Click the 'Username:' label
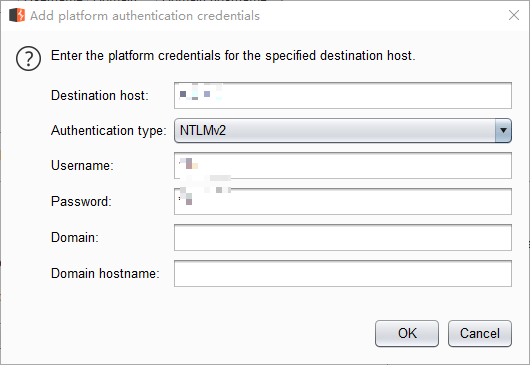The width and height of the screenshot is (530, 365). (x=82, y=166)
